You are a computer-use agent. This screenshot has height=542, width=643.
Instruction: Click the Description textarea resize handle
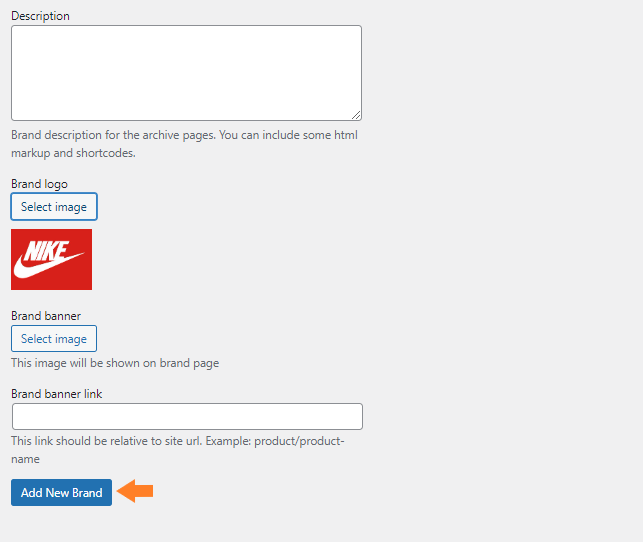[356, 115]
